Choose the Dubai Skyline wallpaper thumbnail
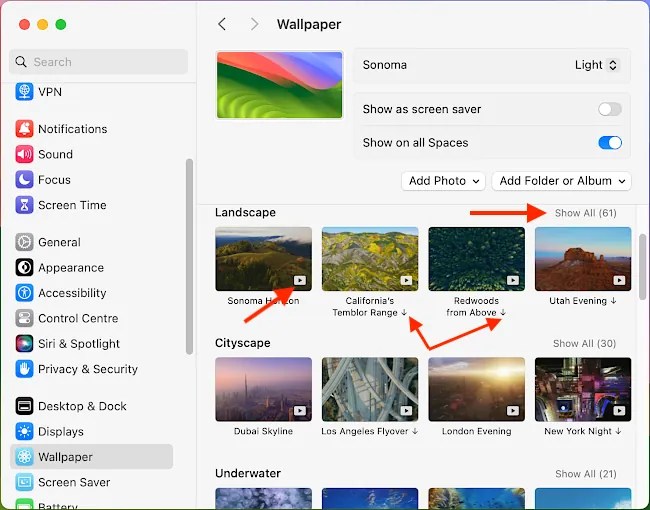650x510 pixels. [x=263, y=389]
